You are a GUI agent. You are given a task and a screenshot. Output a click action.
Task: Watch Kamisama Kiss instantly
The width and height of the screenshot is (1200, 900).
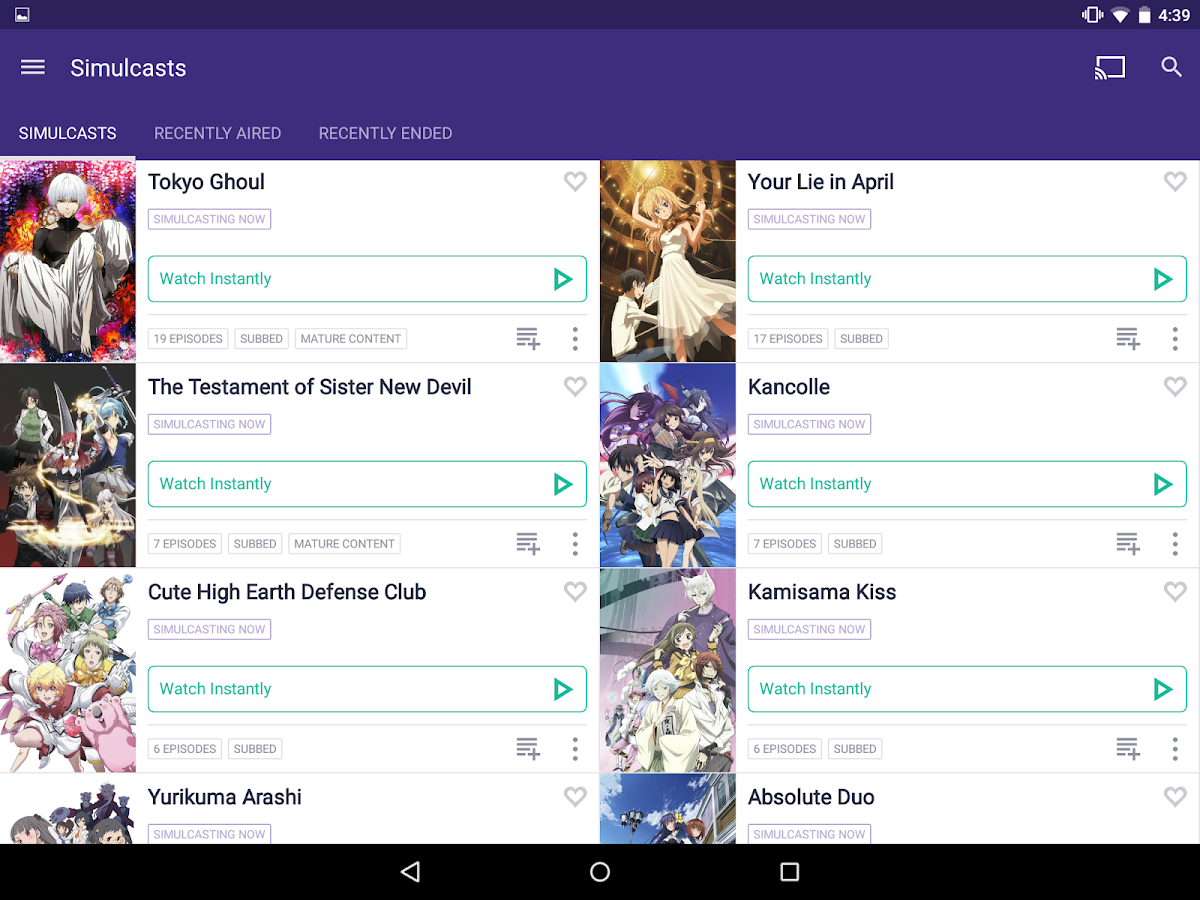point(967,689)
